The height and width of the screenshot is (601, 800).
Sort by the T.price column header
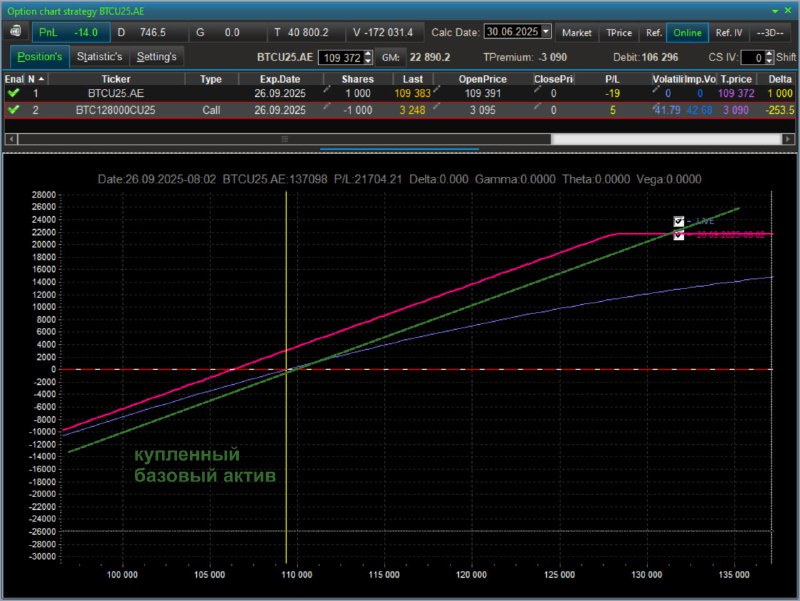pos(736,79)
